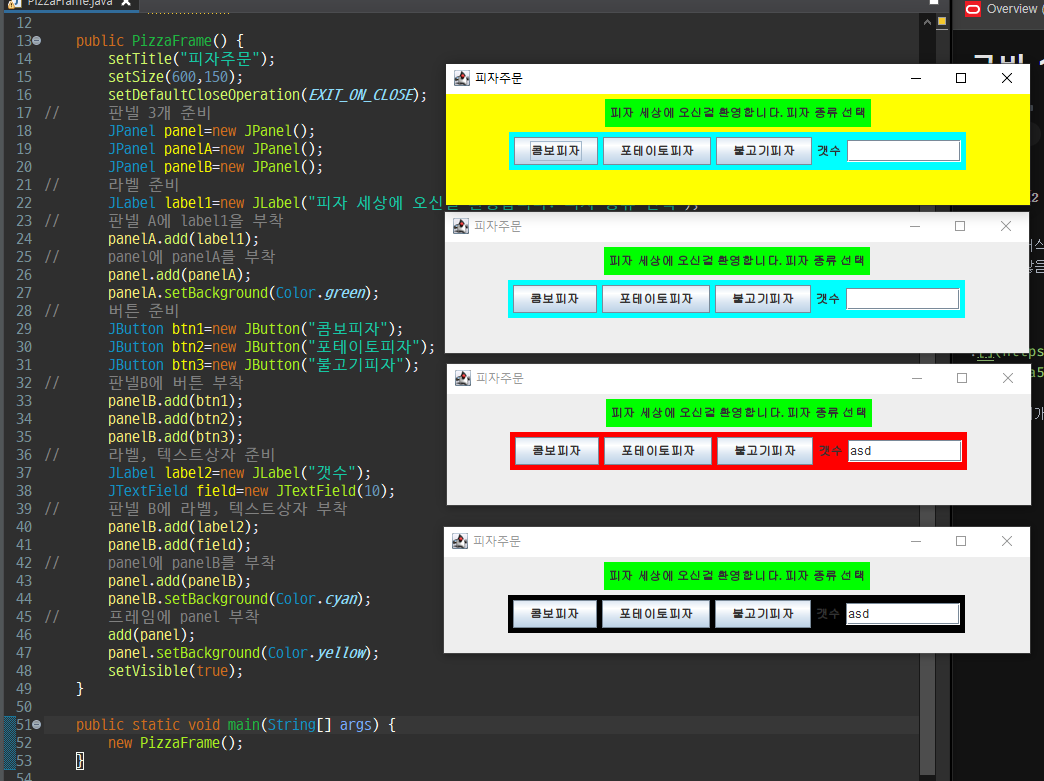Click the 갯수 label on the red panel
The height and width of the screenshot is (781, 1044).
click(x=830, y=451)
